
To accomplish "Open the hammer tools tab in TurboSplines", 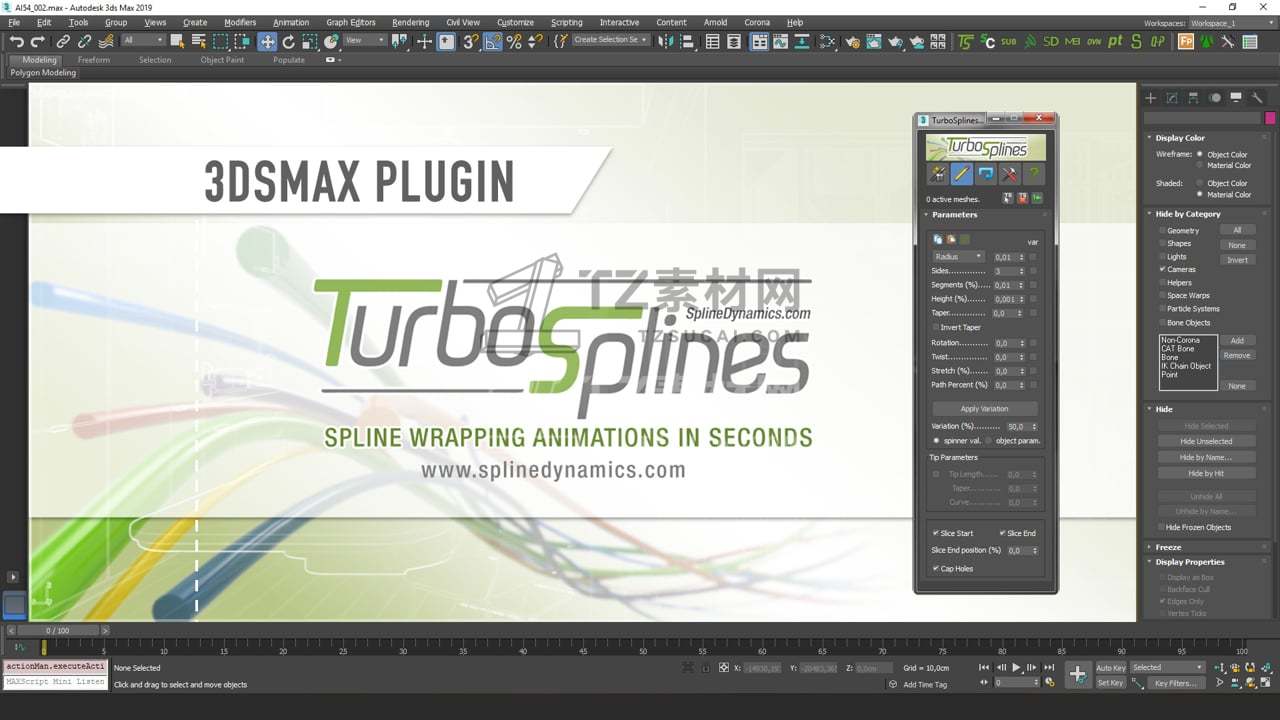I will click(1010, 174).
